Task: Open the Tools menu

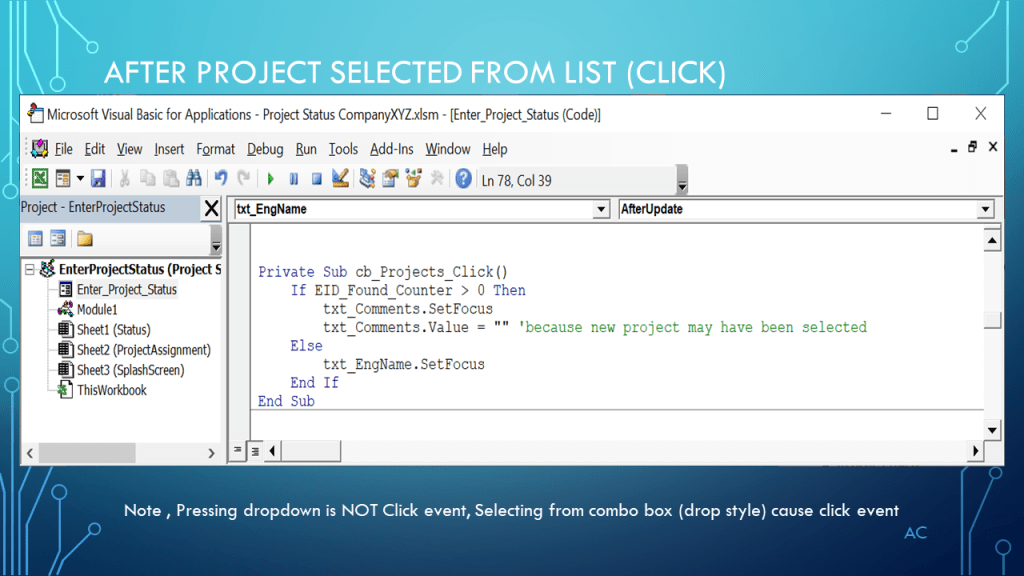Action: click(x=343, y=149)
